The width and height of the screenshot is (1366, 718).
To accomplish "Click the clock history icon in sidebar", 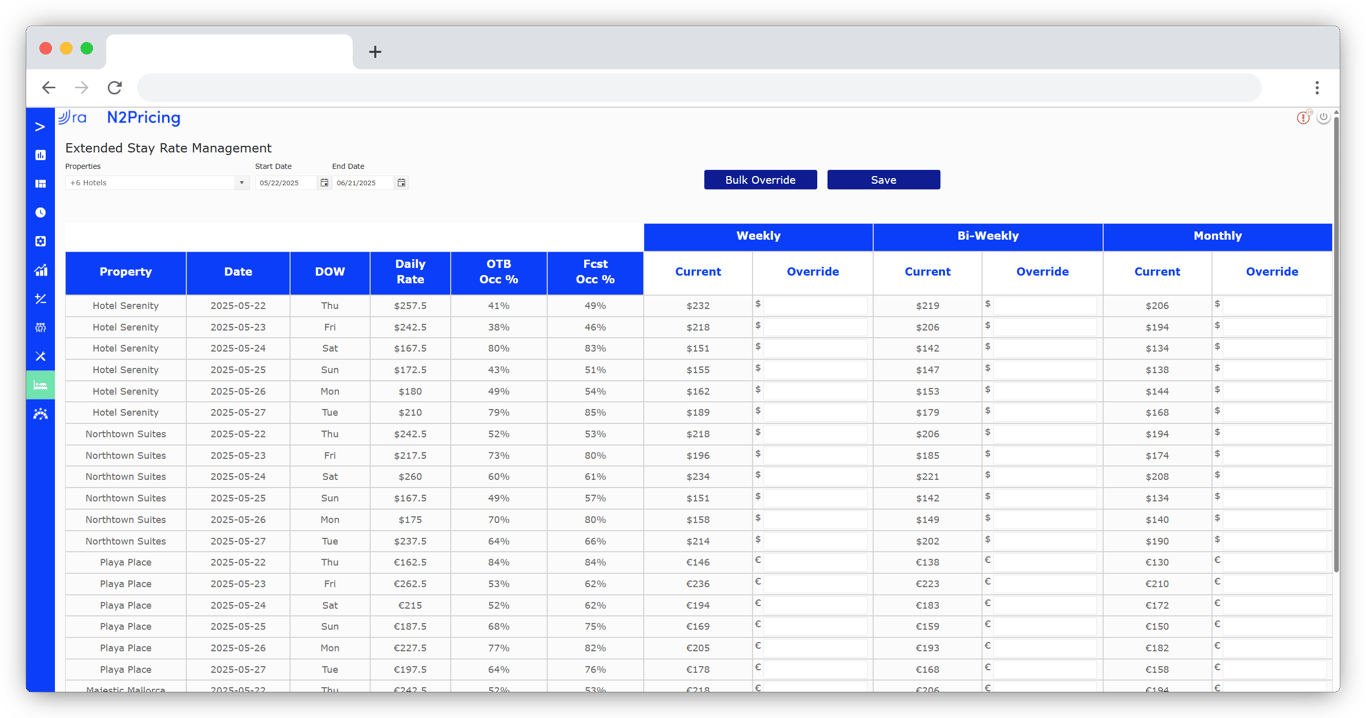I will click(40, 212).
